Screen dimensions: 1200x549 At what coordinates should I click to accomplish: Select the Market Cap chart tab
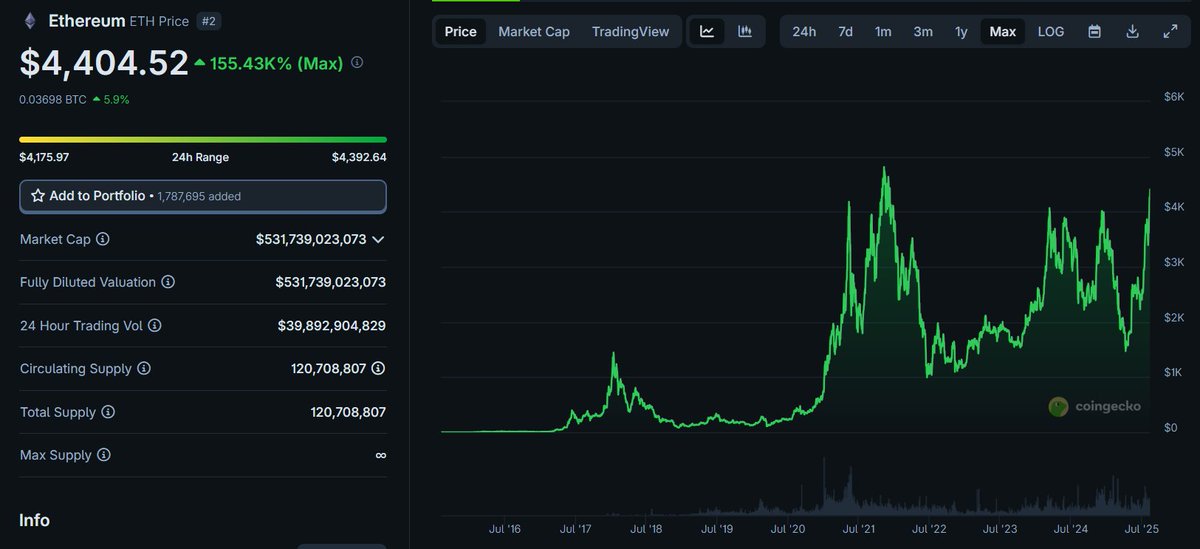pos(534,31)
